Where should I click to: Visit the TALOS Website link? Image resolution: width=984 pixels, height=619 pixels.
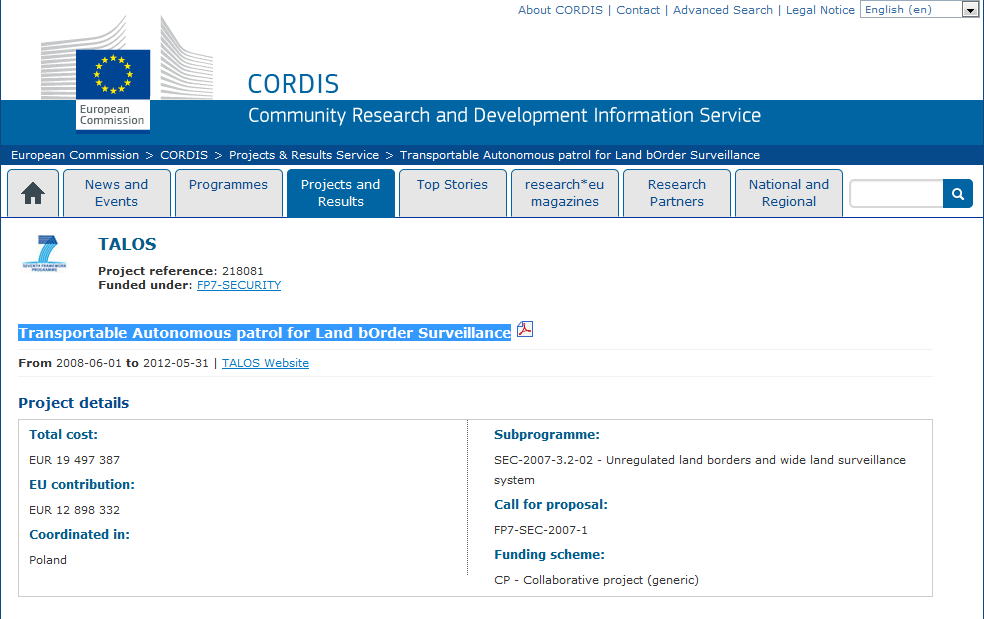coord(265,363)
